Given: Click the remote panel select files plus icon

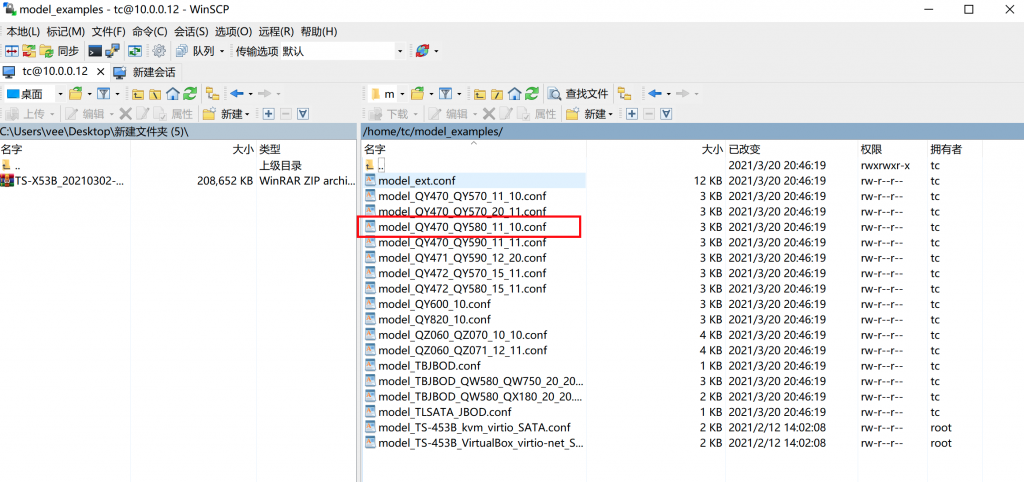Looking at the screenshot, I should pyautogui.click(x=632, y=114).
